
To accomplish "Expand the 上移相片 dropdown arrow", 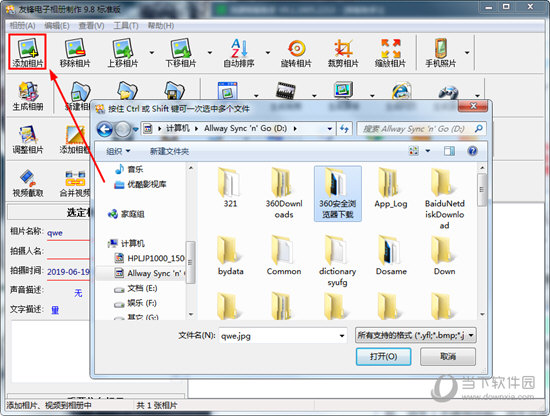I will pos(152,53).
